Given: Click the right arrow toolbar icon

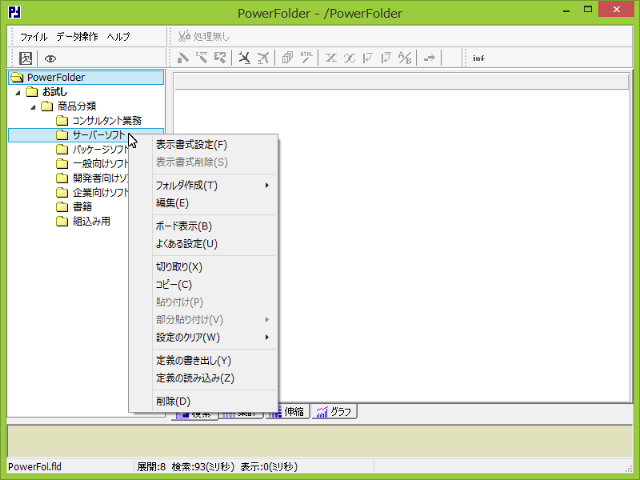Looking at the screenshot, I should (x=429, y=58).
